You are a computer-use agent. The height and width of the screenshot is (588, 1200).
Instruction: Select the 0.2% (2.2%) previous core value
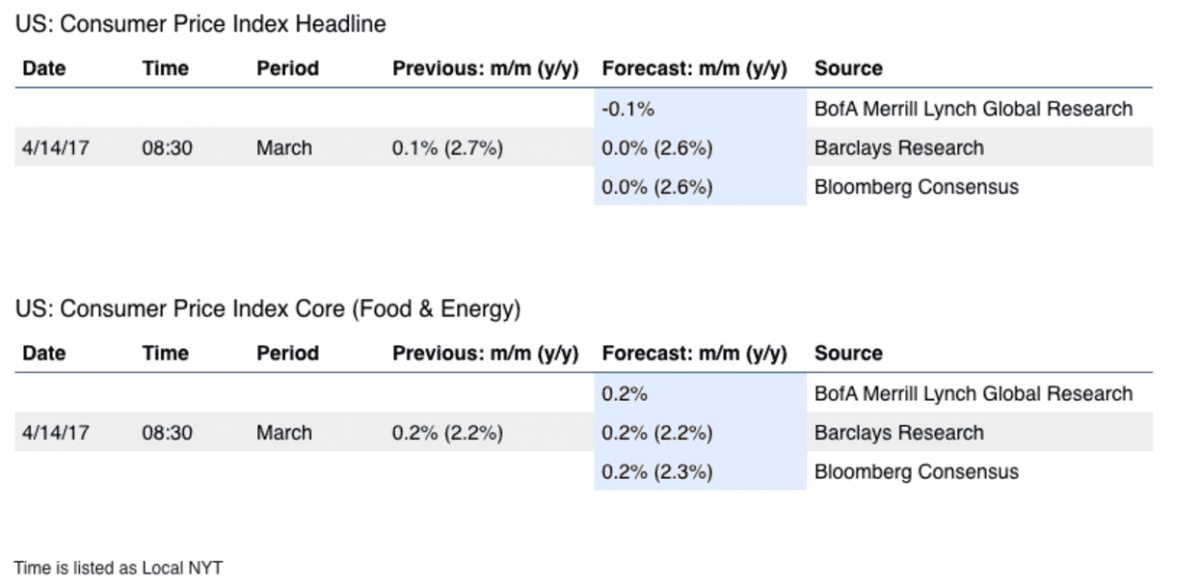coord(448,433)
